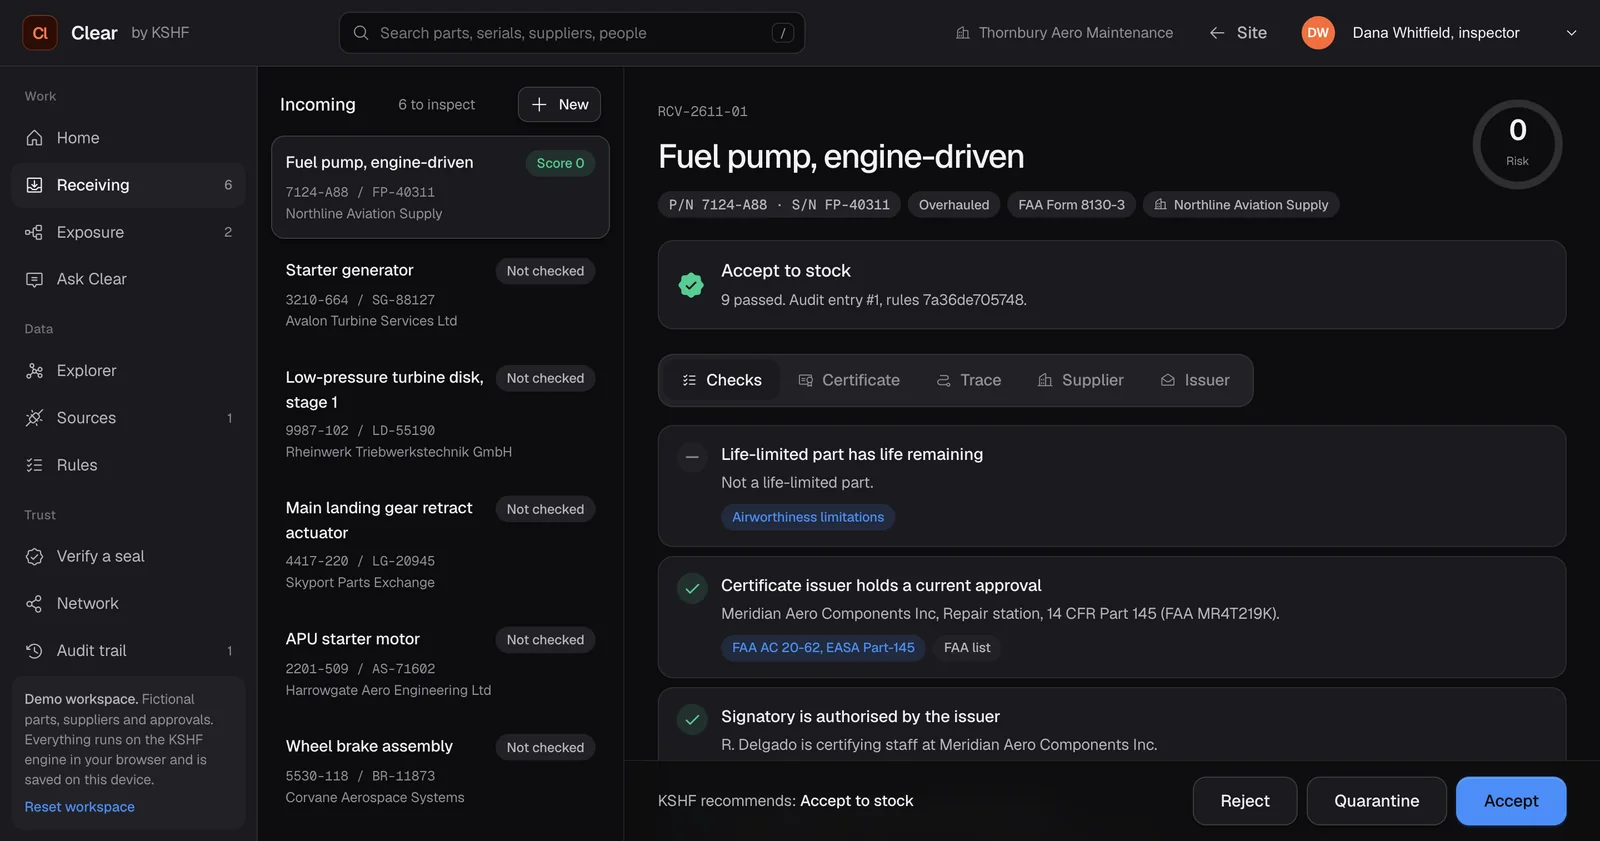Select the APU starter motor item
Viewport: 1600px width, 841px height.
pyautogui.click(x=440, y=664)
